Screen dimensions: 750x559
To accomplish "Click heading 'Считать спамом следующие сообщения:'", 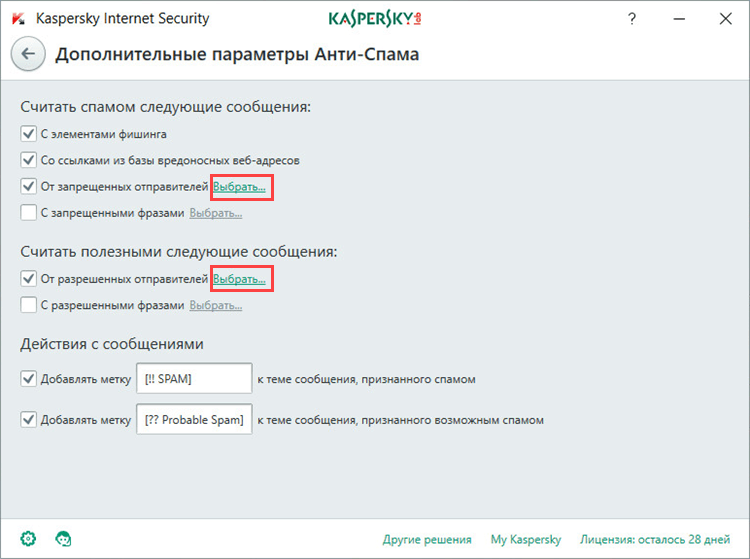I will coord(165,107).
